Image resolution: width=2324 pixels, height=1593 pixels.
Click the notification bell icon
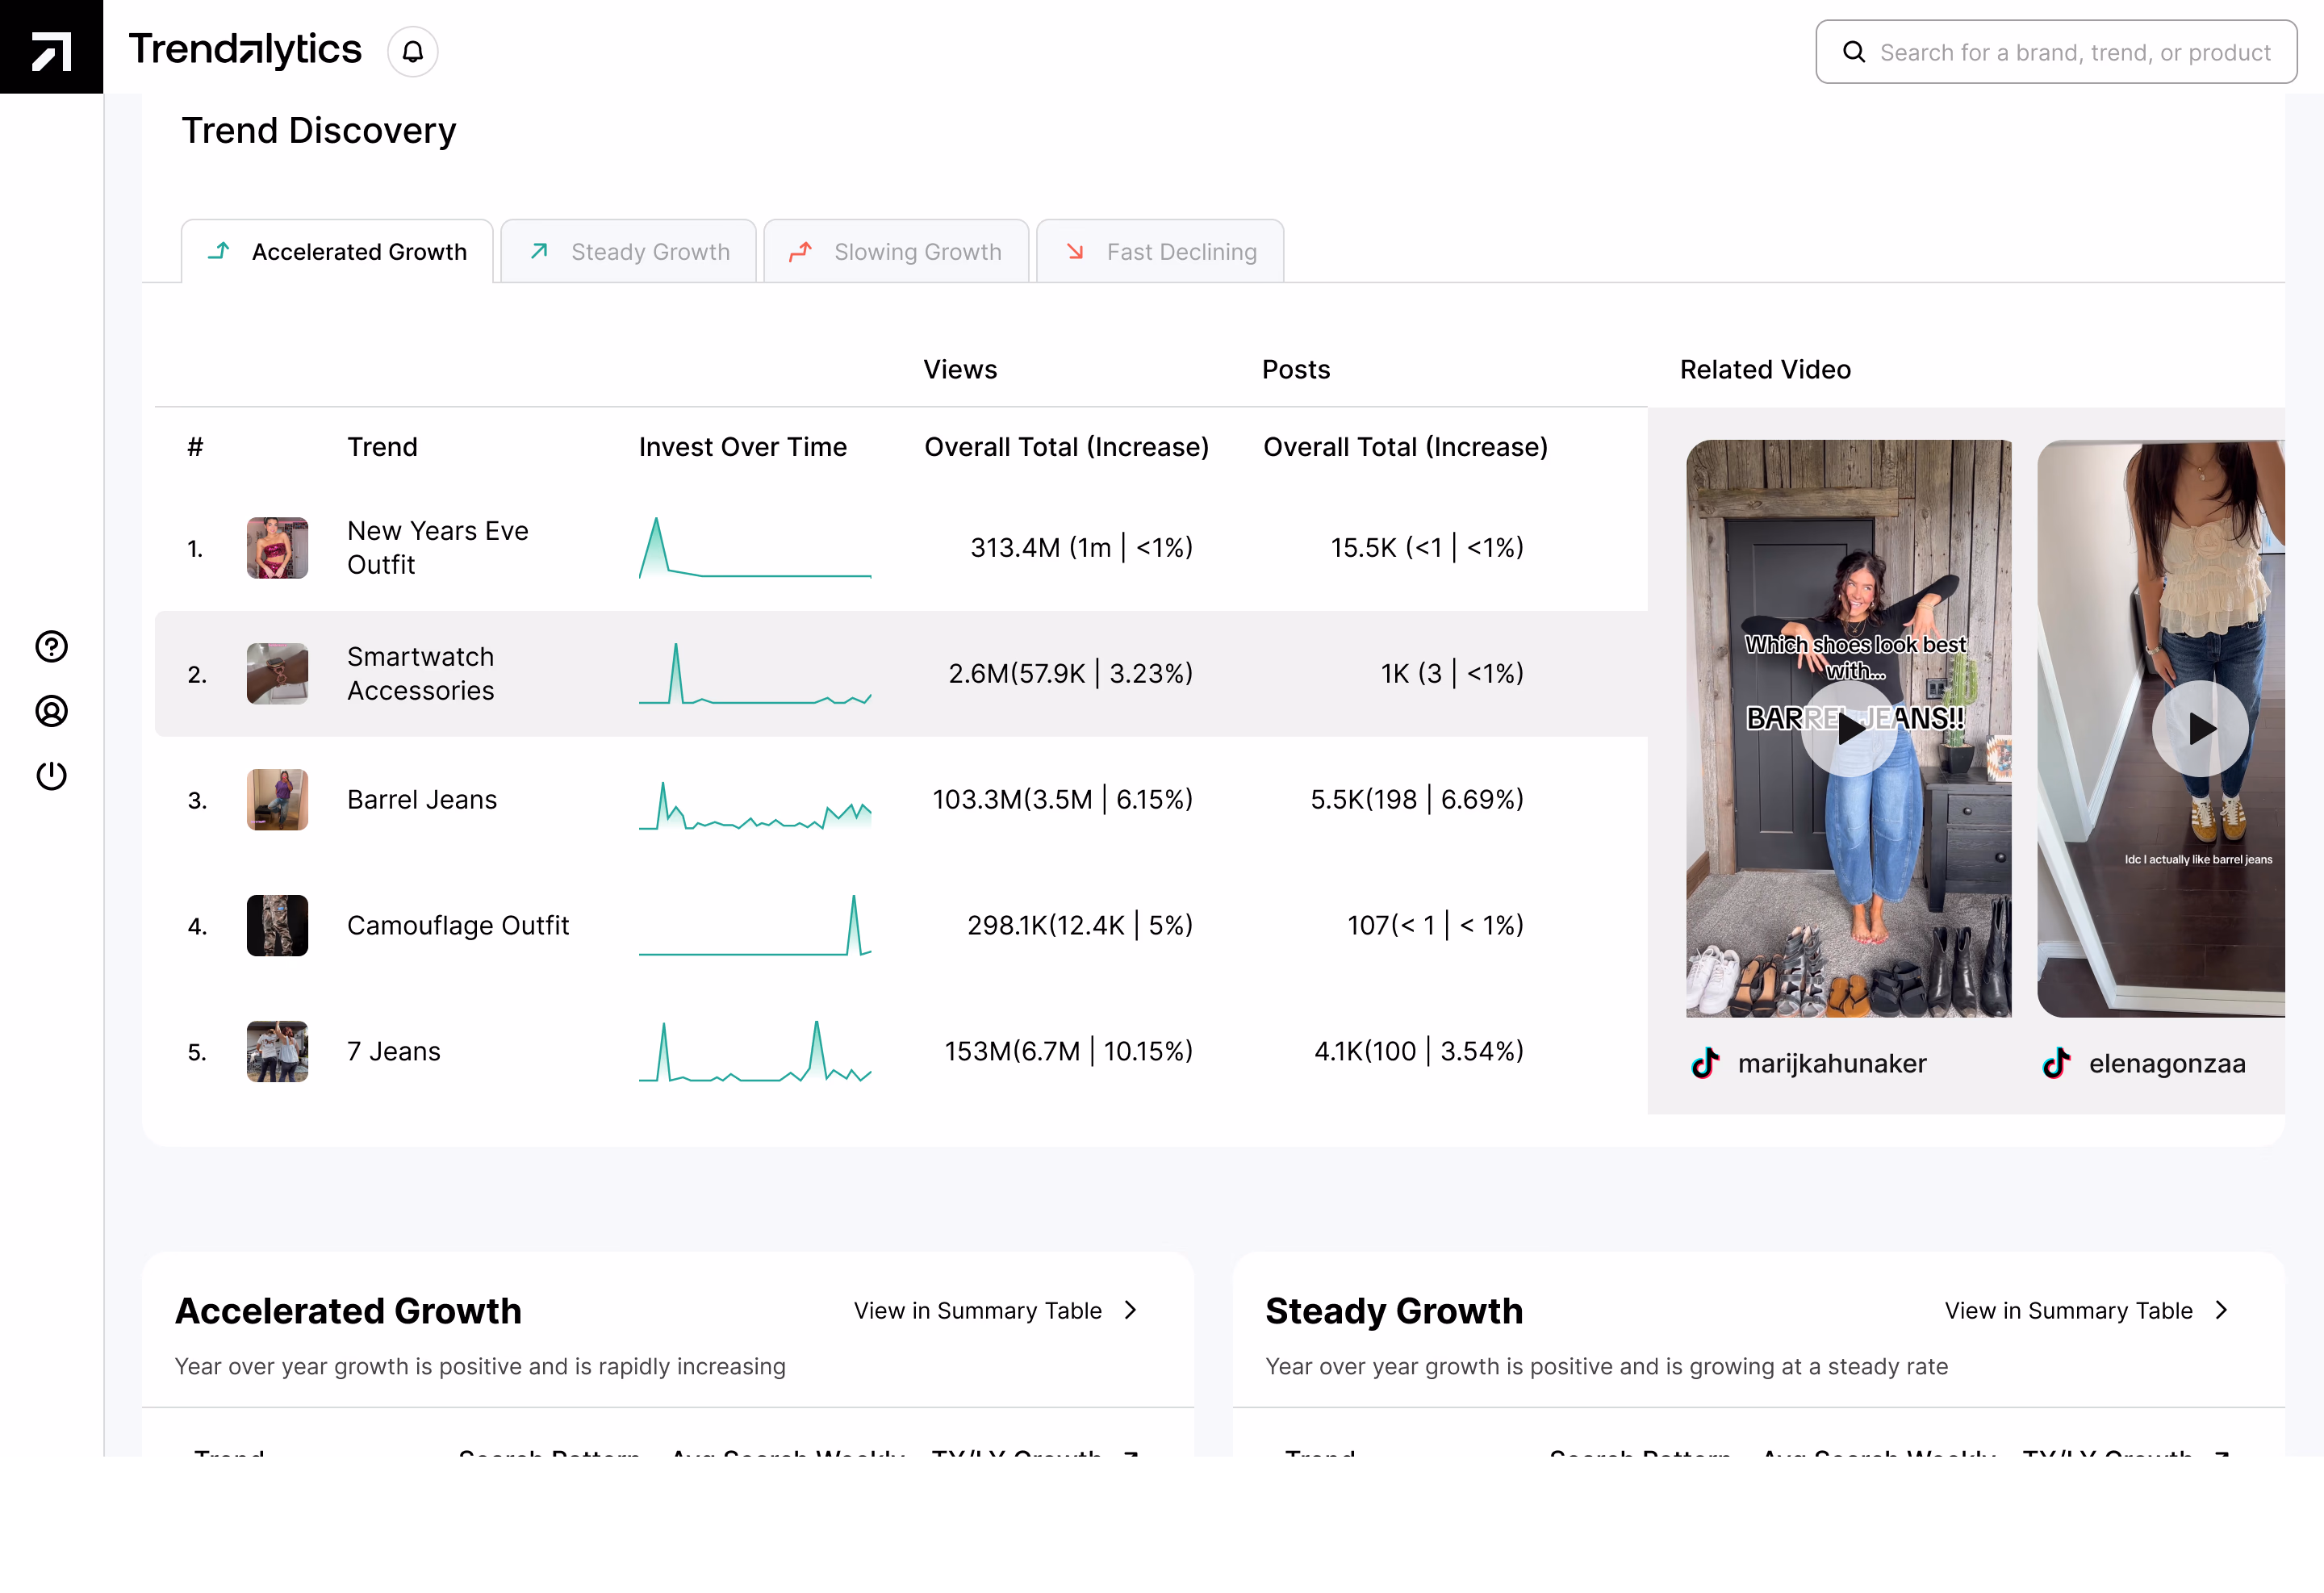[x=412, y=51]
